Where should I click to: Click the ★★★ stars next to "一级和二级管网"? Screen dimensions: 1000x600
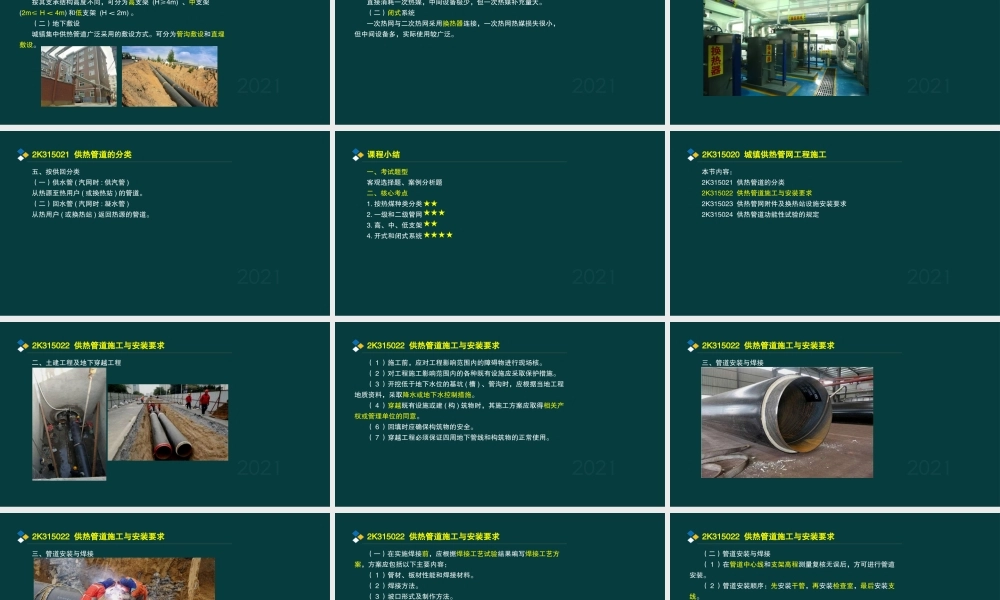(x=436, y=212)
